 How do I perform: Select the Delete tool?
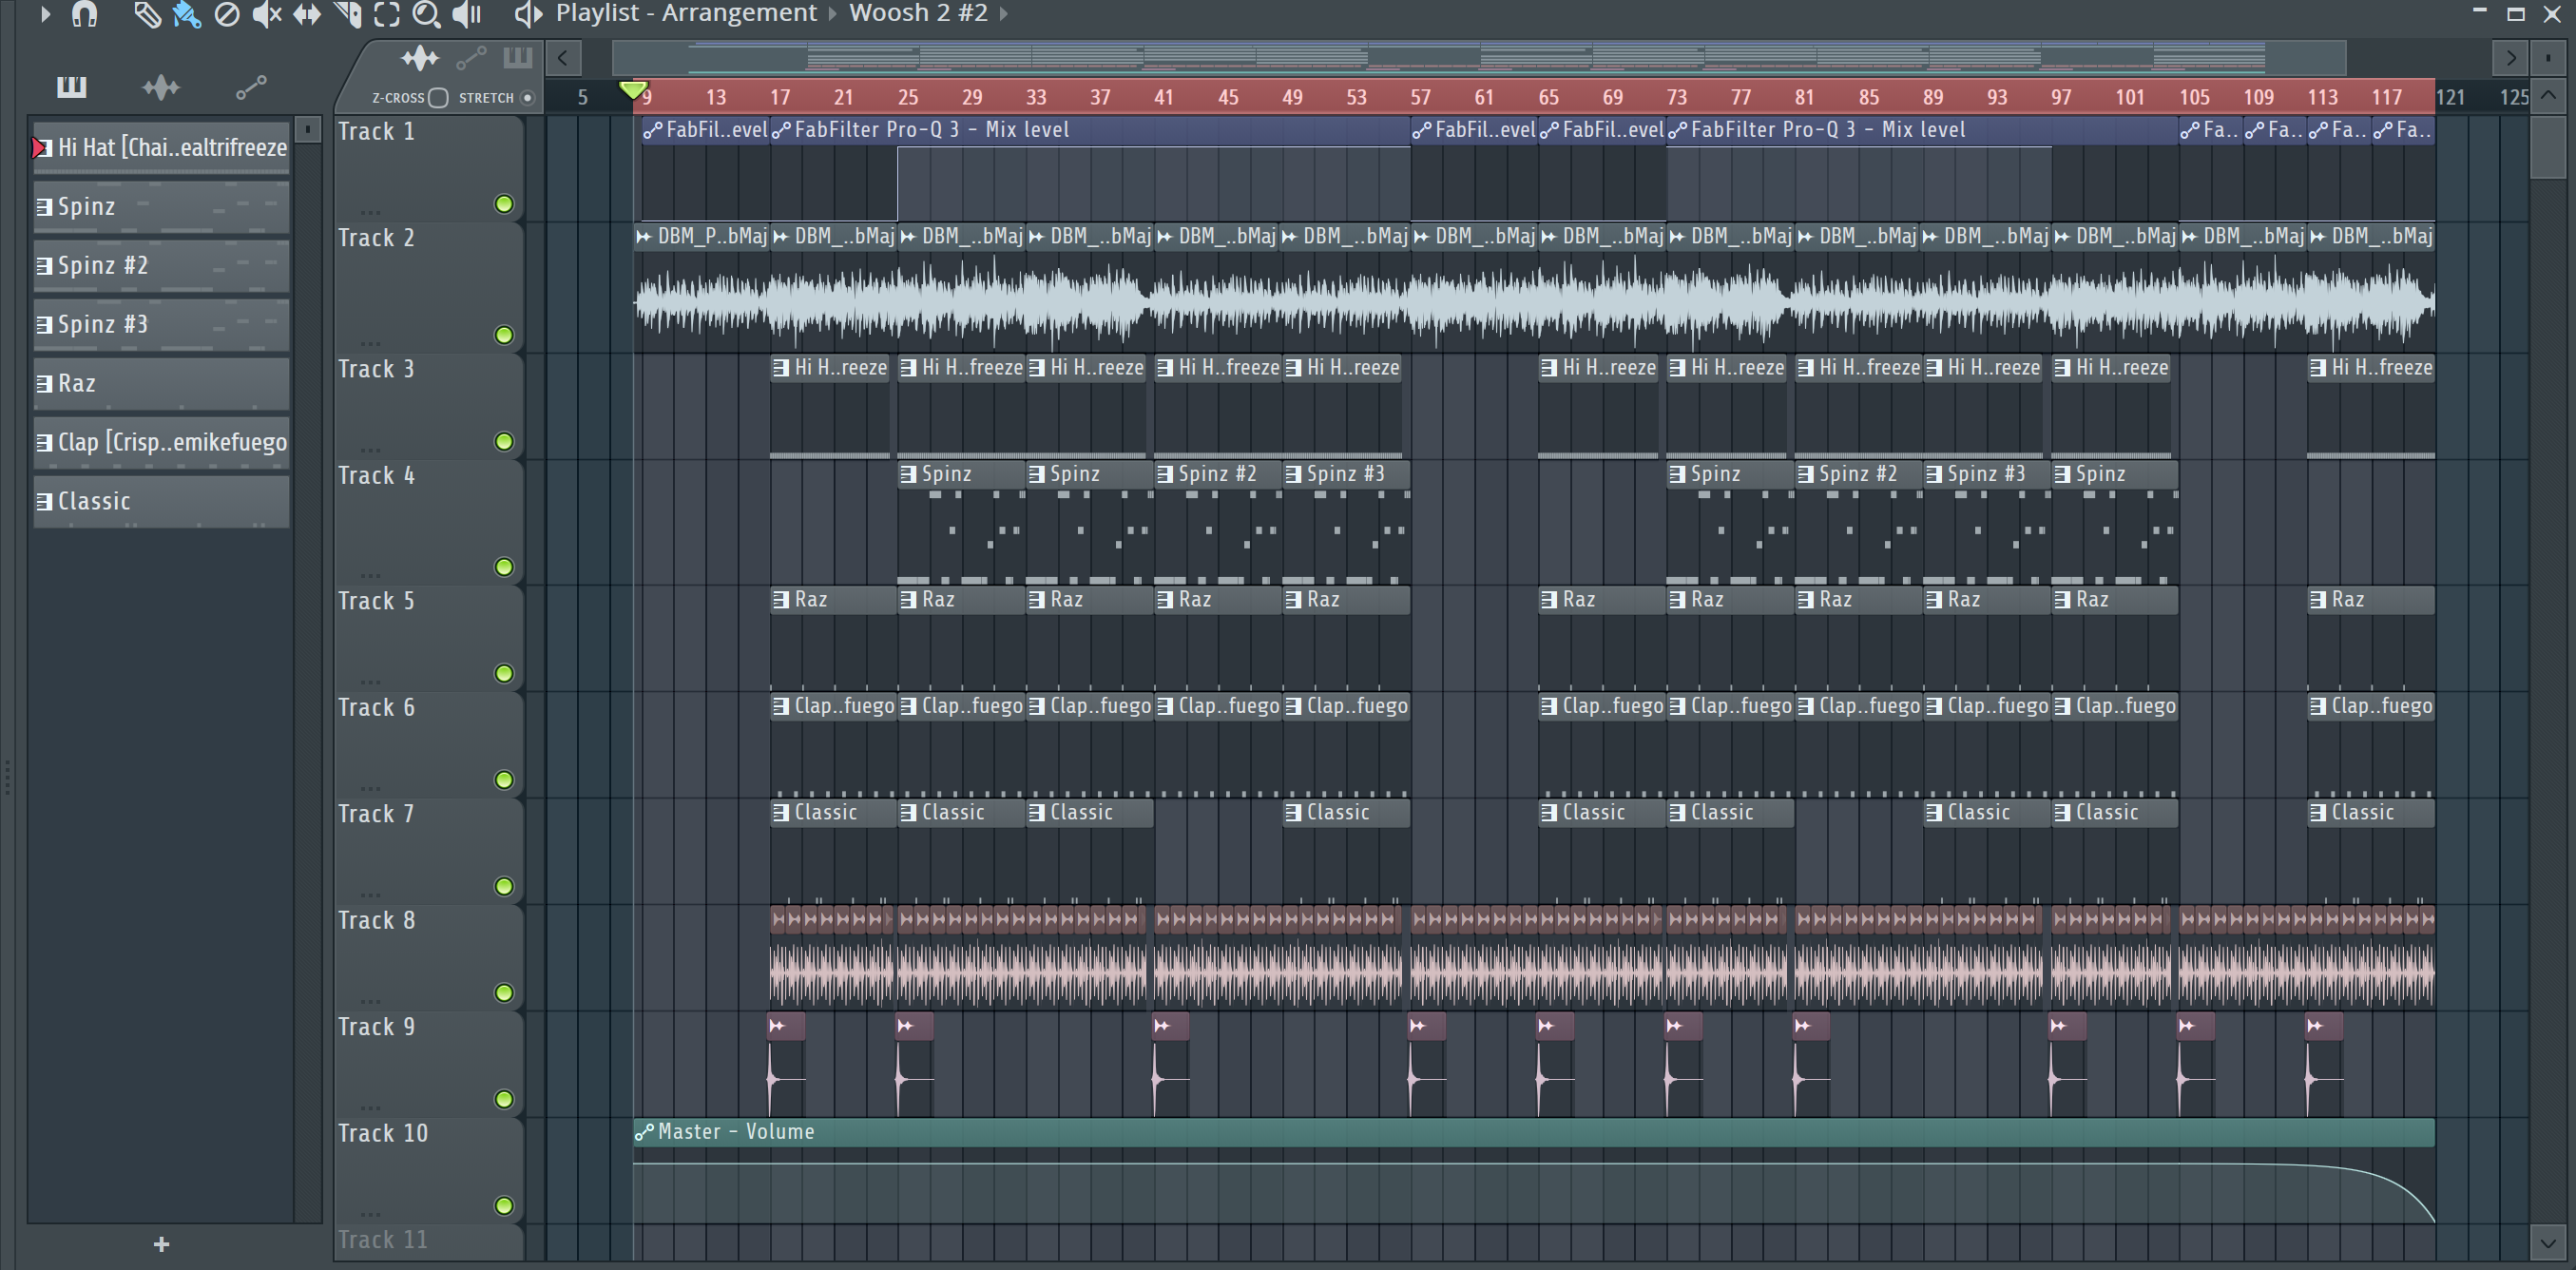(x=227, y=14)
